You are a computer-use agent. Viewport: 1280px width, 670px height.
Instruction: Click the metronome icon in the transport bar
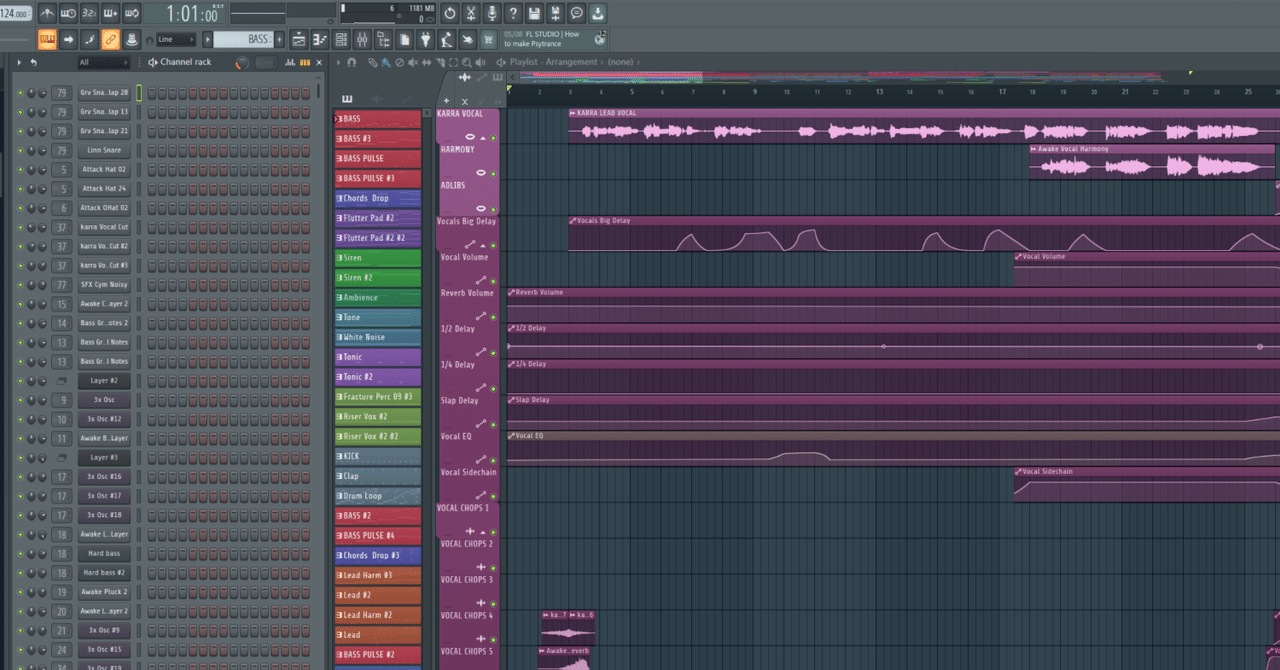(46, 13)
